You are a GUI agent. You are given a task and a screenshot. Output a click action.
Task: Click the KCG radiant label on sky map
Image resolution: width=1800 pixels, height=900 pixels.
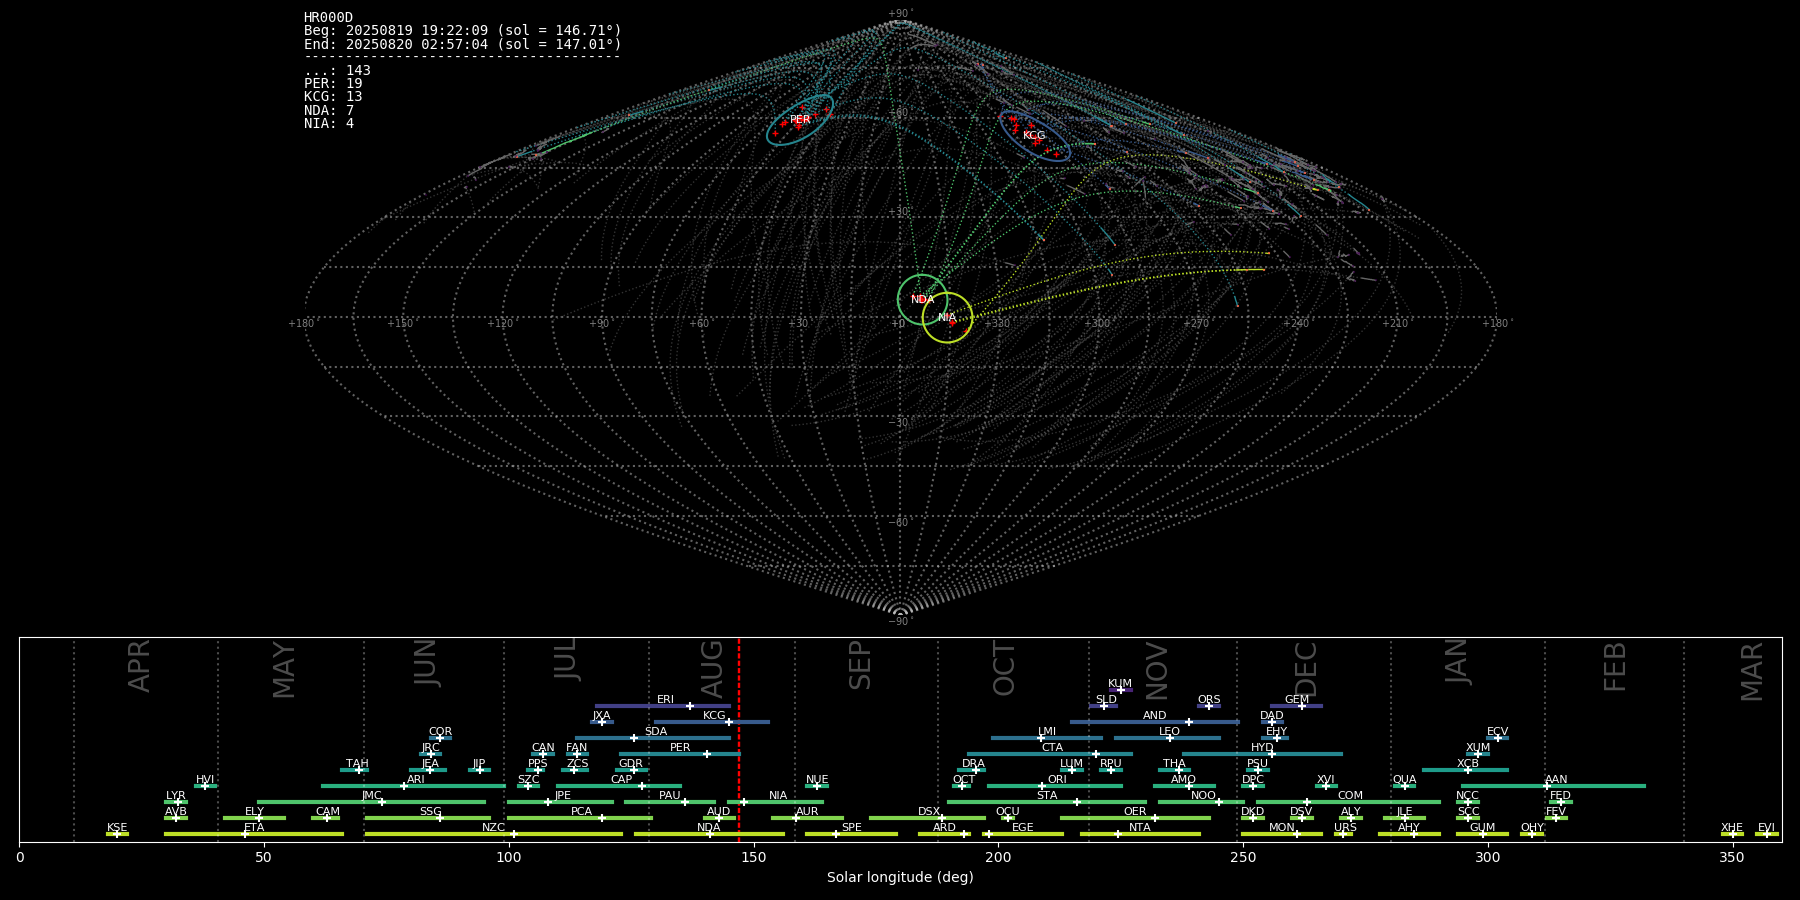[x=1034, y=135]
